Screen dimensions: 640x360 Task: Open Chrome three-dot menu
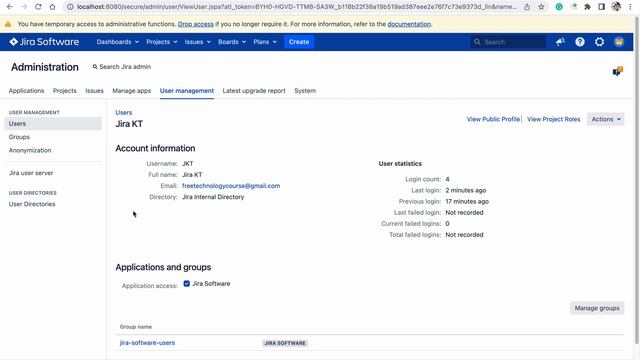[630, 7]
